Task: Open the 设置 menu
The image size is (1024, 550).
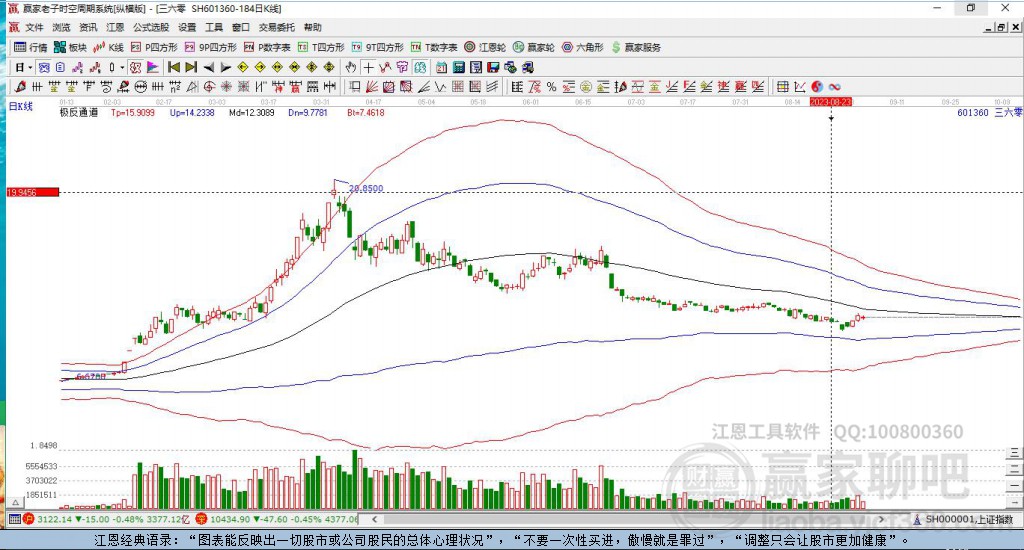Action: click(x=187, y=27)
